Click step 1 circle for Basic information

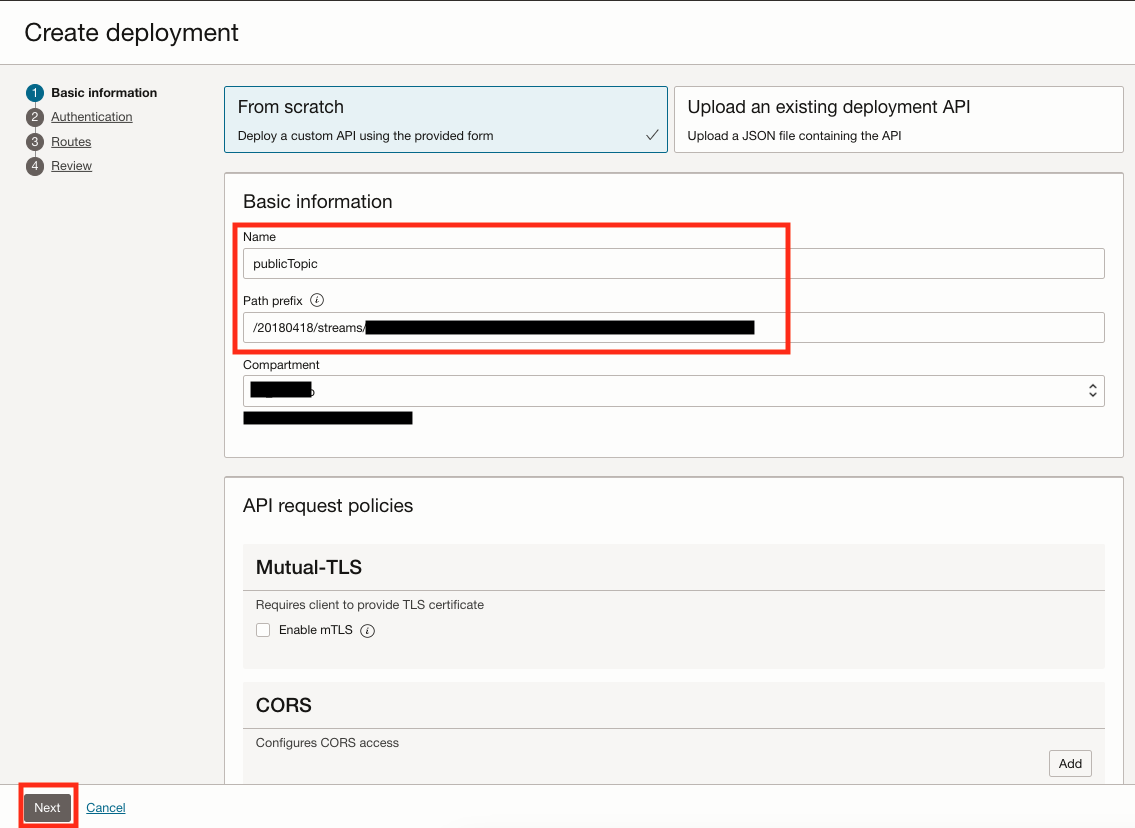(x=35, y=93)
